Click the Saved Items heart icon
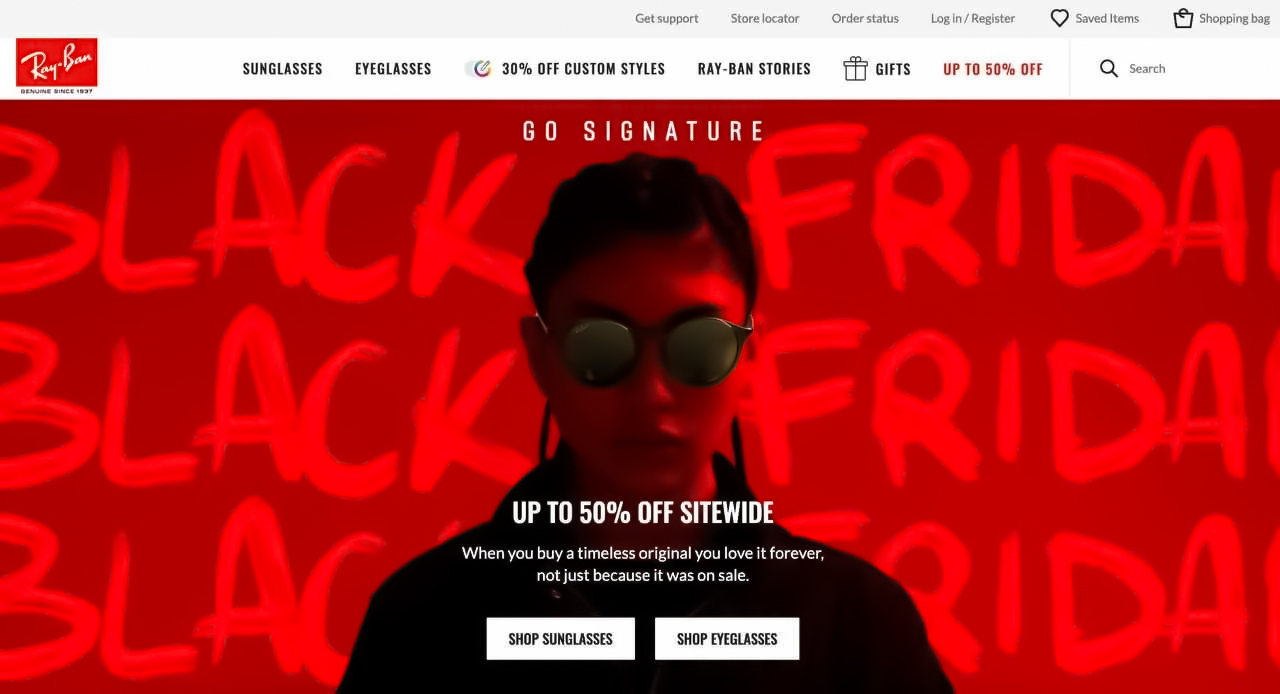 [x=1059, y=18]
